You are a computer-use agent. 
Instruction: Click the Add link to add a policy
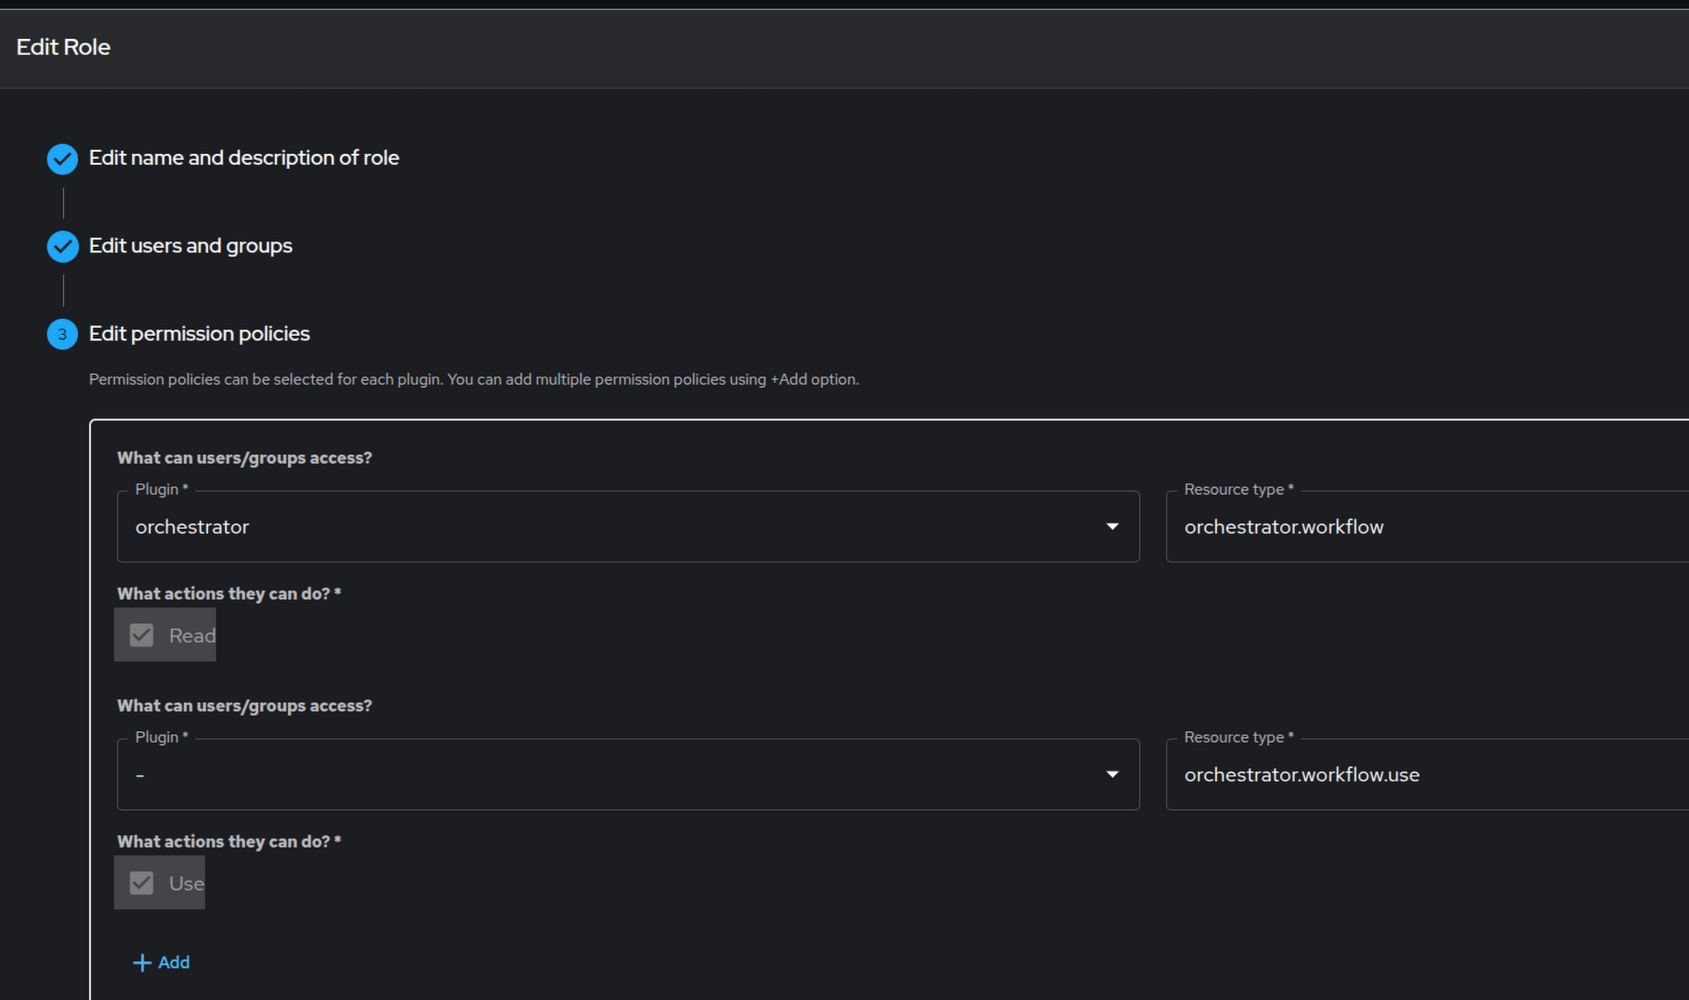point(174,962)
